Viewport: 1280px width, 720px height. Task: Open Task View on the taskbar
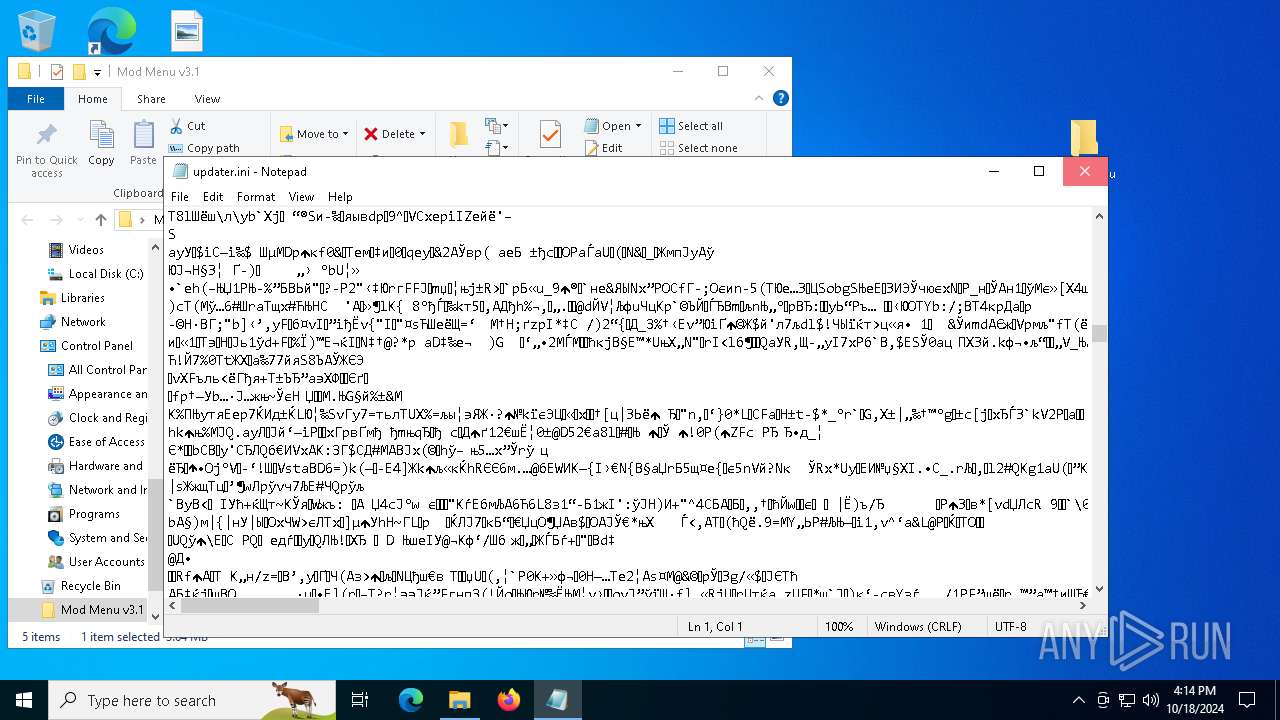click(361, 700)
